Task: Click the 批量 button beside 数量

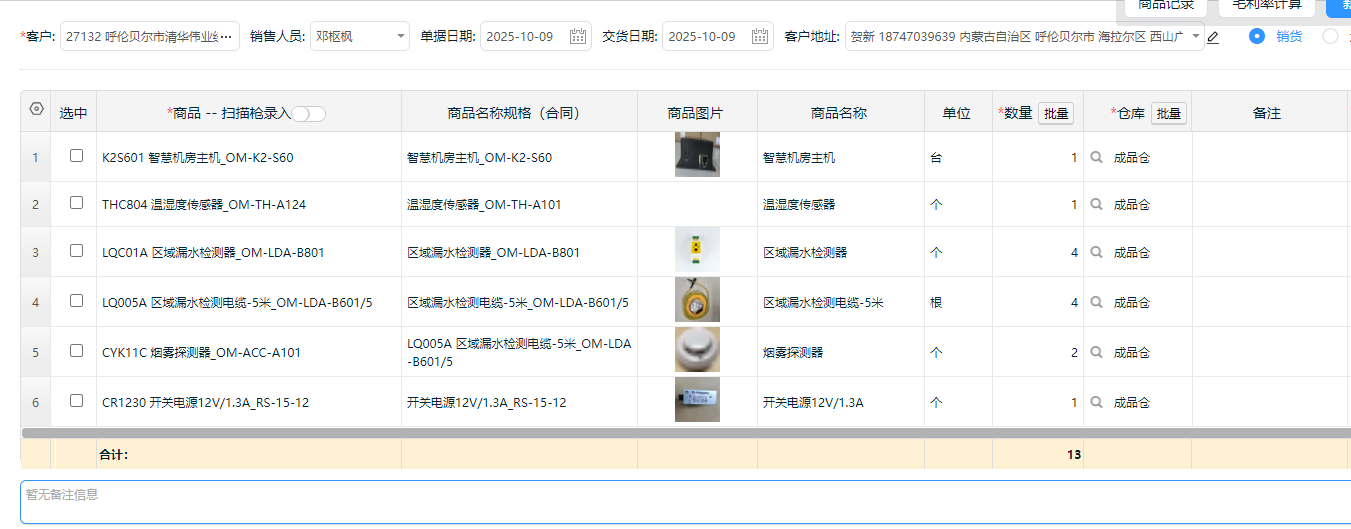Action: point(1056,114)
